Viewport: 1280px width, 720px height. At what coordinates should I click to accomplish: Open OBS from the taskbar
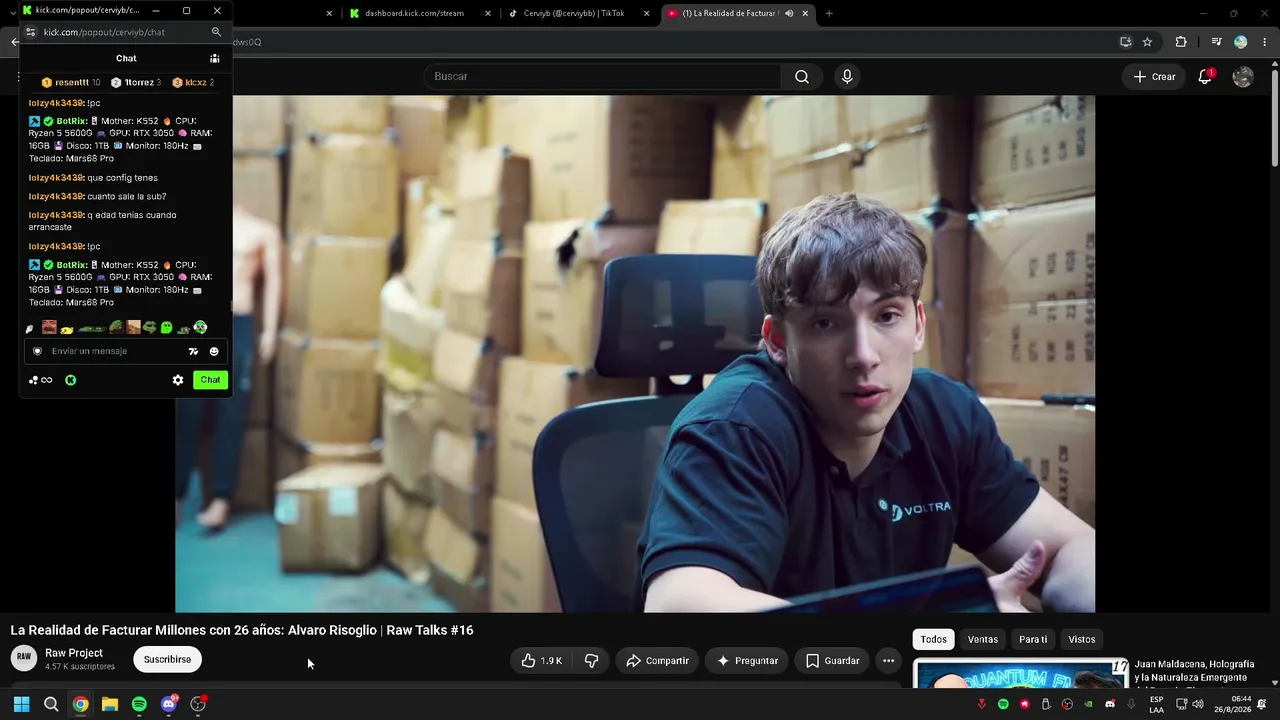coord(198,704)
